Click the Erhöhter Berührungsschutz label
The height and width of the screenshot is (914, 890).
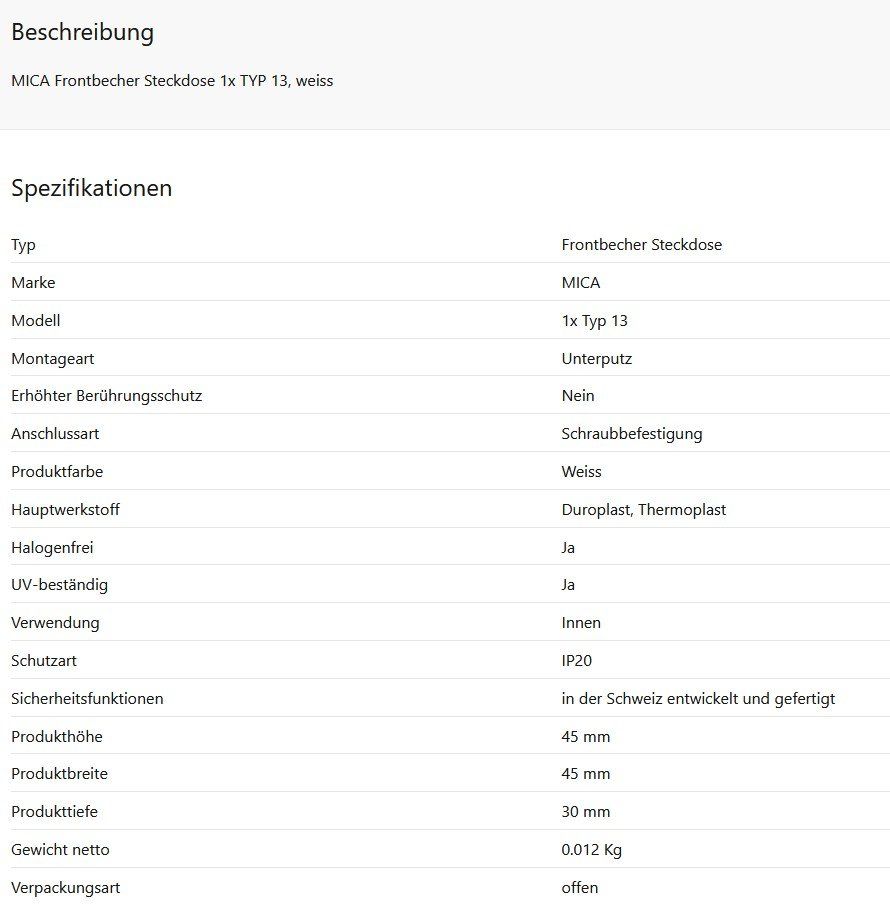(107, 396)
